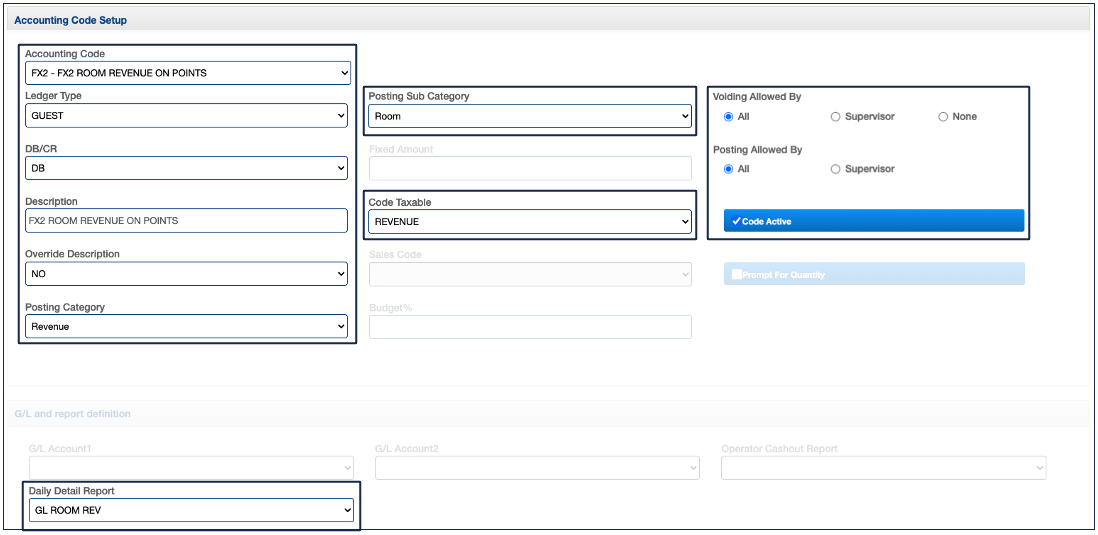Viewport: 1098px width, 535px height.
Task: Expand the Code Taxable dropdown
Action: (530, 221)
